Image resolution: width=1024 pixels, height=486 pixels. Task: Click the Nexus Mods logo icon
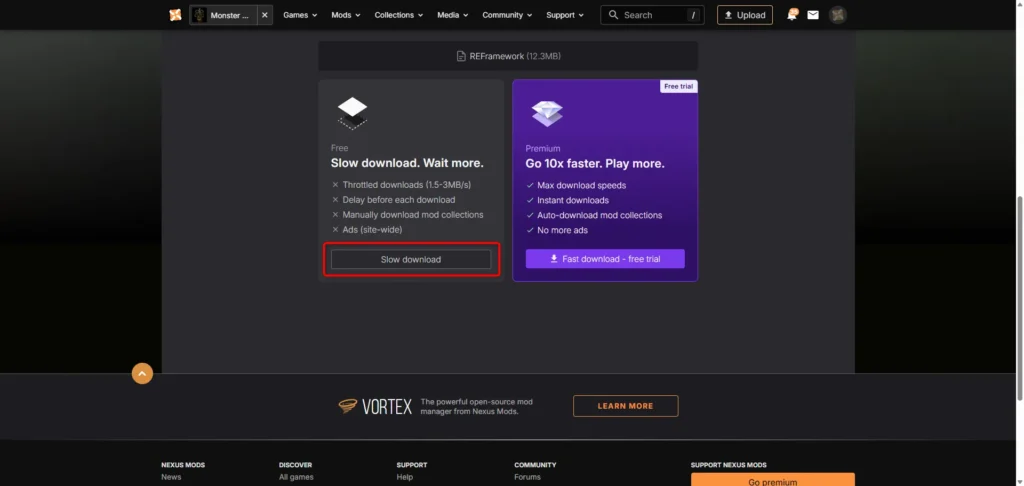coord(175,15)
